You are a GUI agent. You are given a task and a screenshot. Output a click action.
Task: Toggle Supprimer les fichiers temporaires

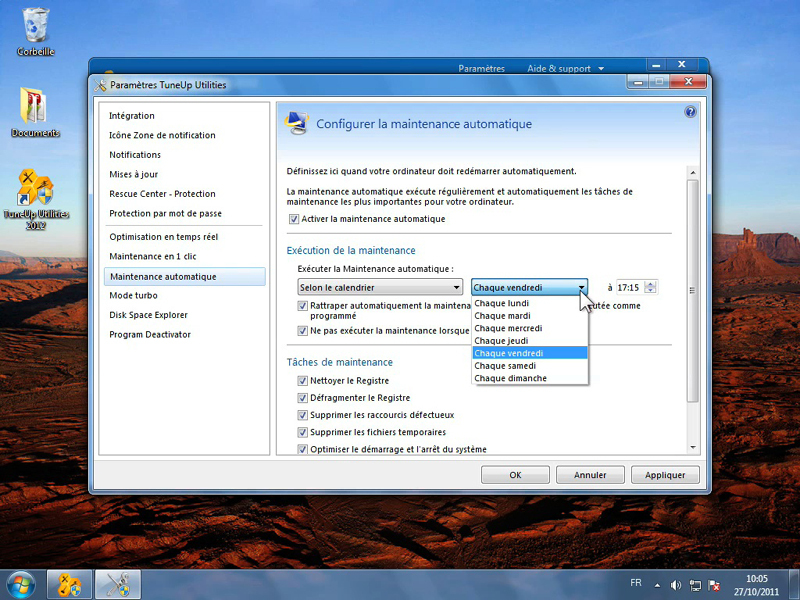(302, 432)
